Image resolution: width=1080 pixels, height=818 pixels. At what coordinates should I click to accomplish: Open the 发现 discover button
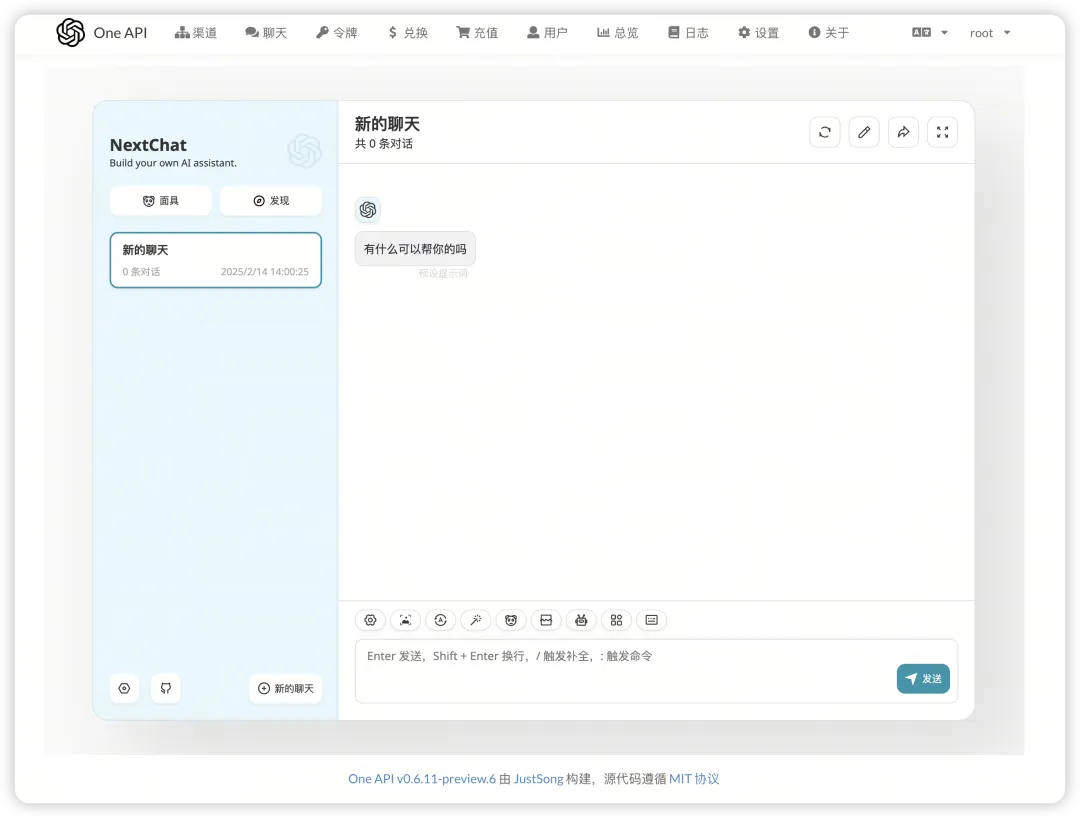pyautogui.click(x=271, y=200)
